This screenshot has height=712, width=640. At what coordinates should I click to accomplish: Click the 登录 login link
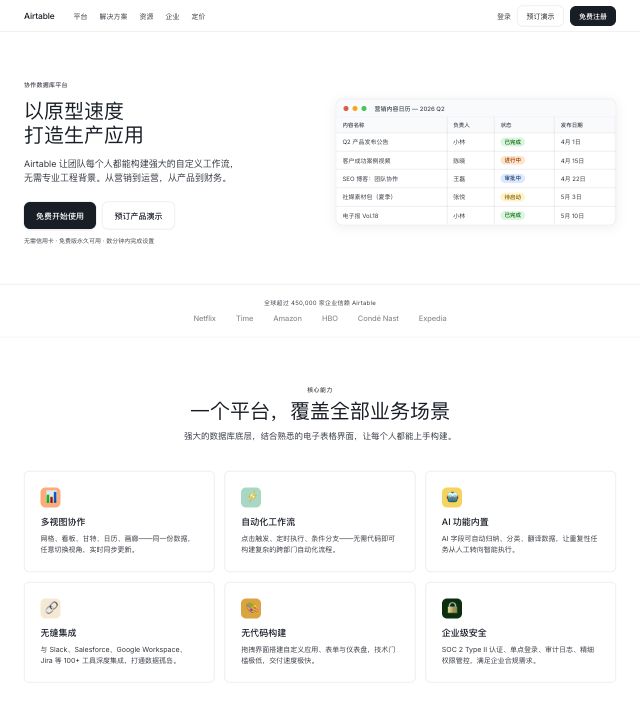pos(504,16)
